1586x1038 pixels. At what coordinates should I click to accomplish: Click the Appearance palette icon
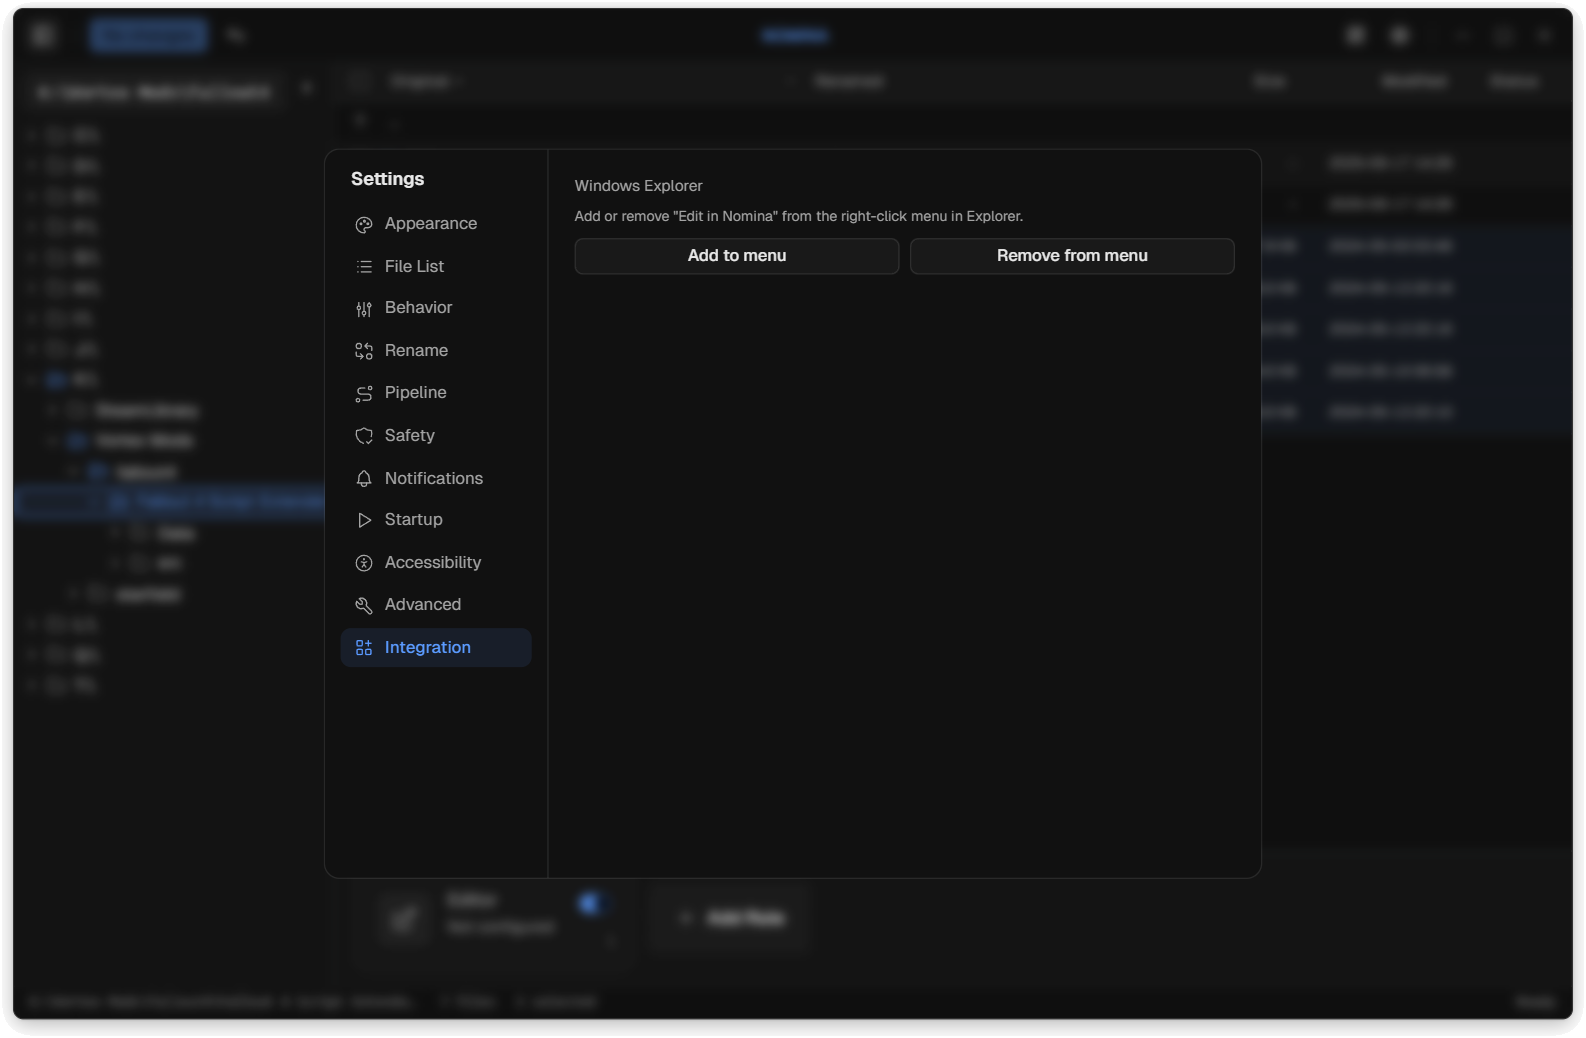(x=364, y=225)
